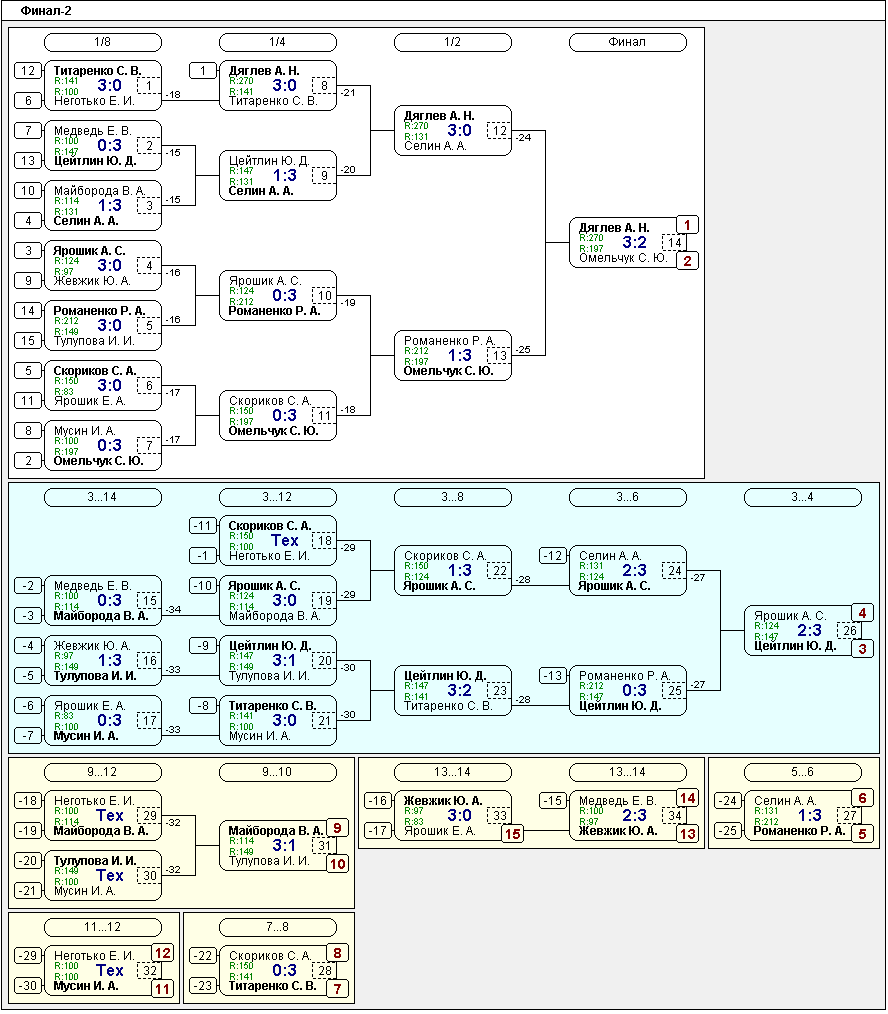888x1014 pixels.
Task: Click the Финал round header
Action: pos(628,42)
